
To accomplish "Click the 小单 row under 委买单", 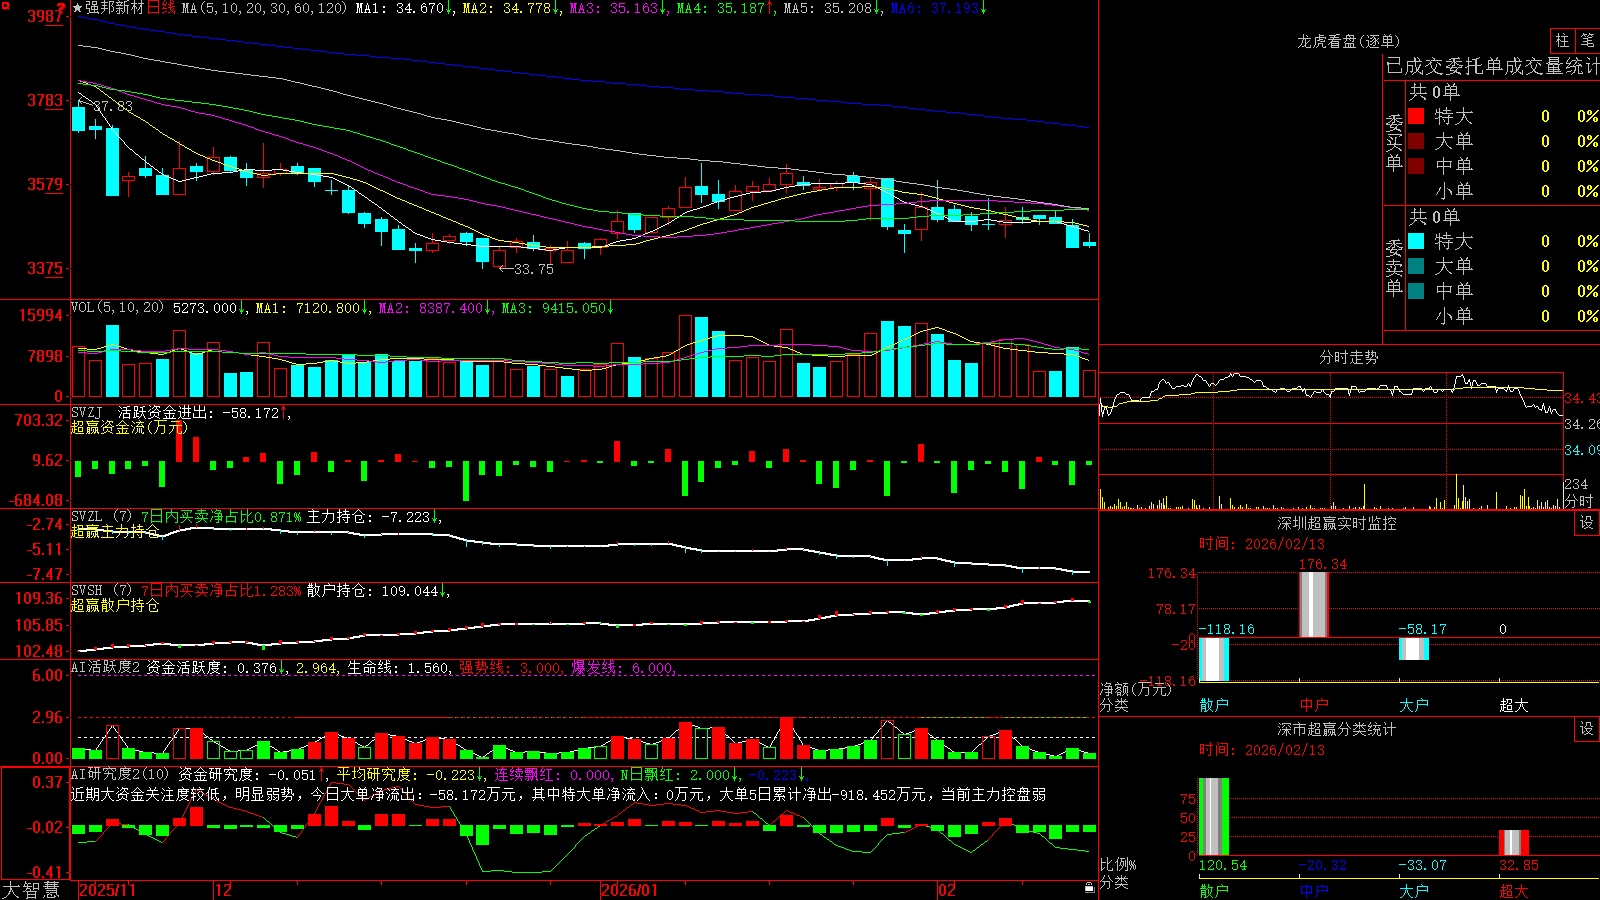I will point(1502,191).
